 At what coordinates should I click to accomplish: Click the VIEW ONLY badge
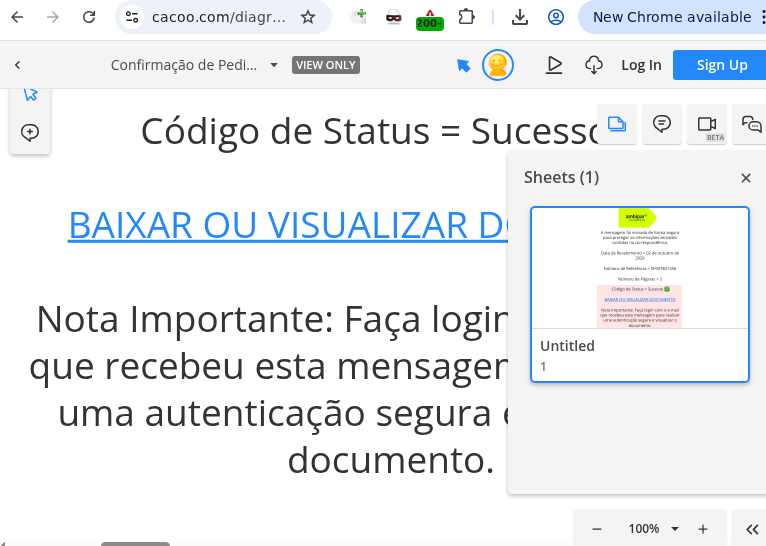click(x=326, y=65)
